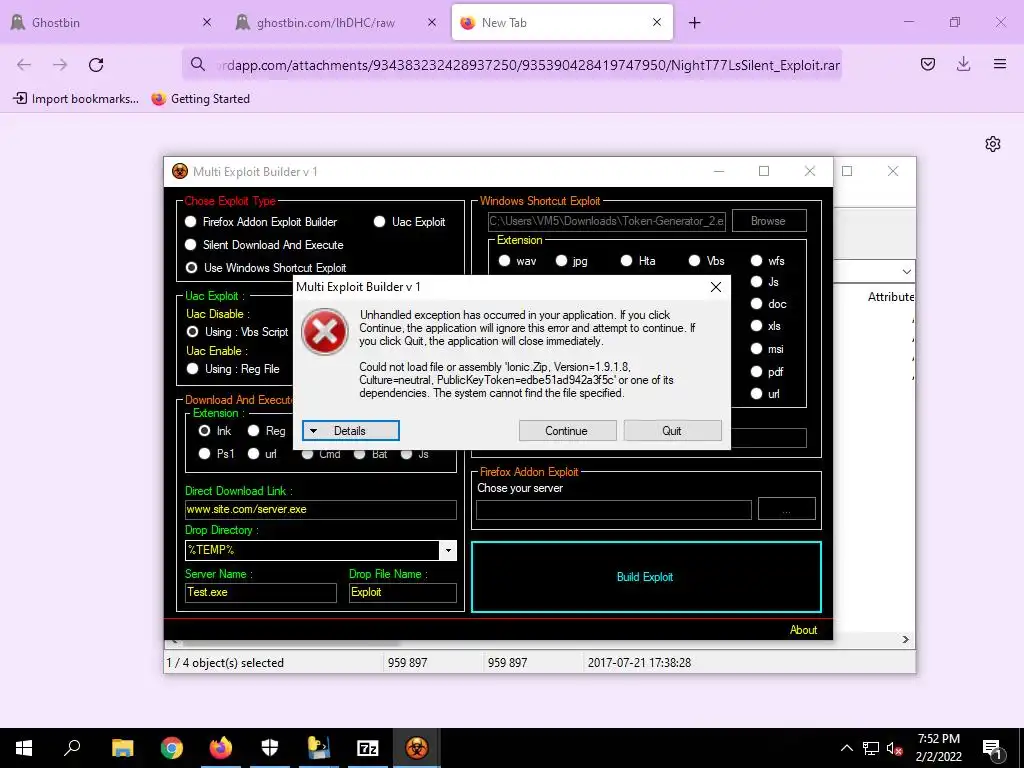Open Google Chrome from the taskbar
This screenshot has width=1024, height=768.
[172, 747]
